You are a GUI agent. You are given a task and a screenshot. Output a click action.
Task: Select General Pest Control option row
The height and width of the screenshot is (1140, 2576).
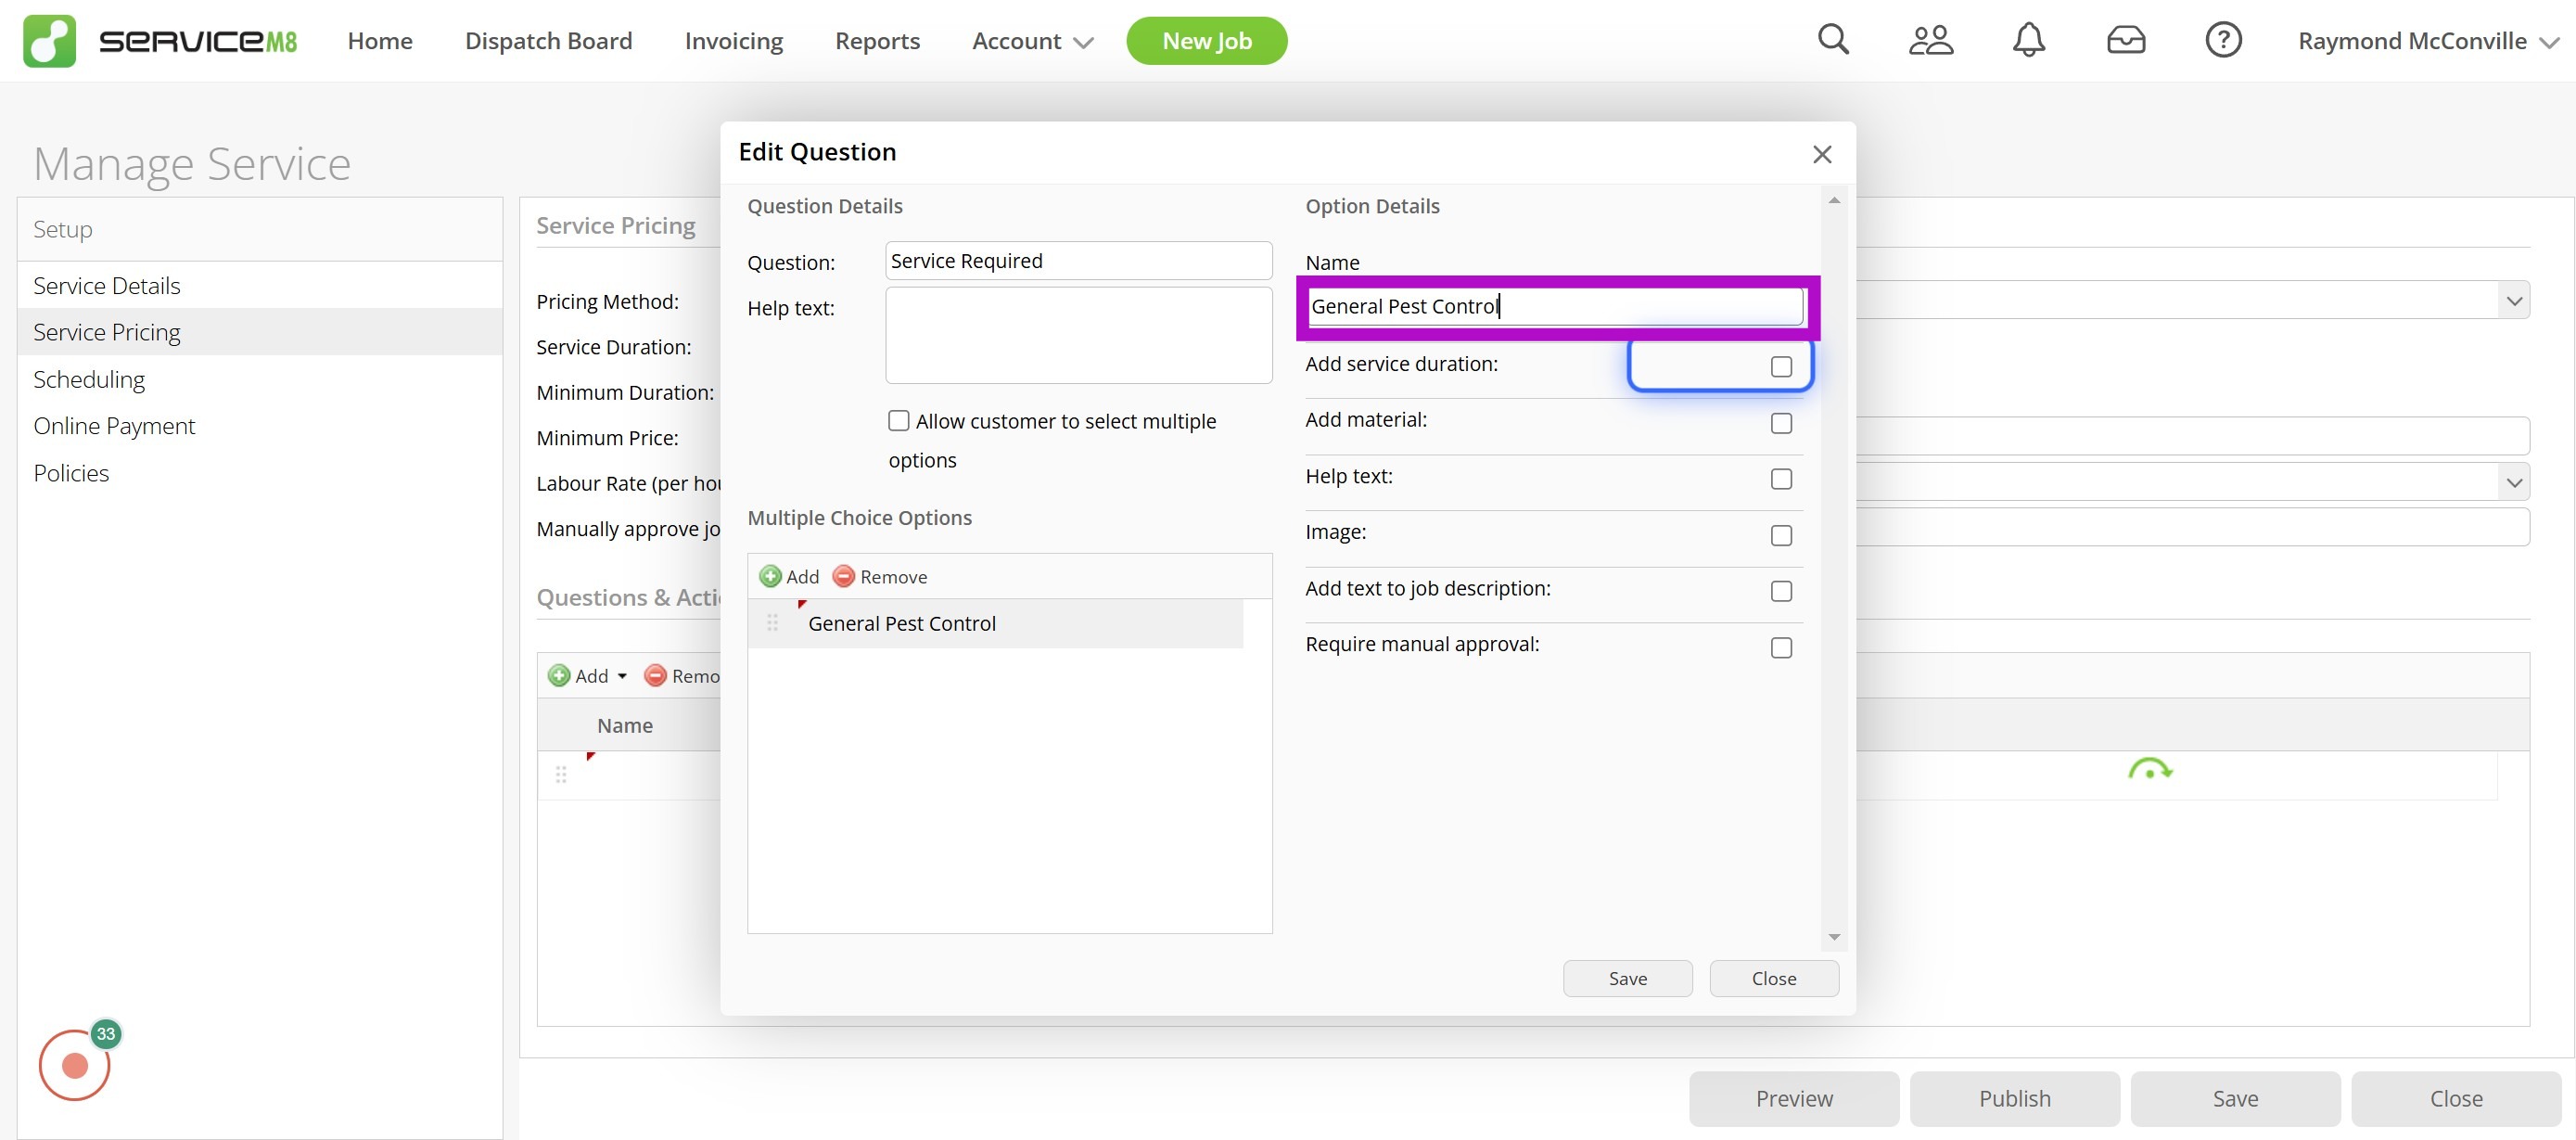point(995,623)
